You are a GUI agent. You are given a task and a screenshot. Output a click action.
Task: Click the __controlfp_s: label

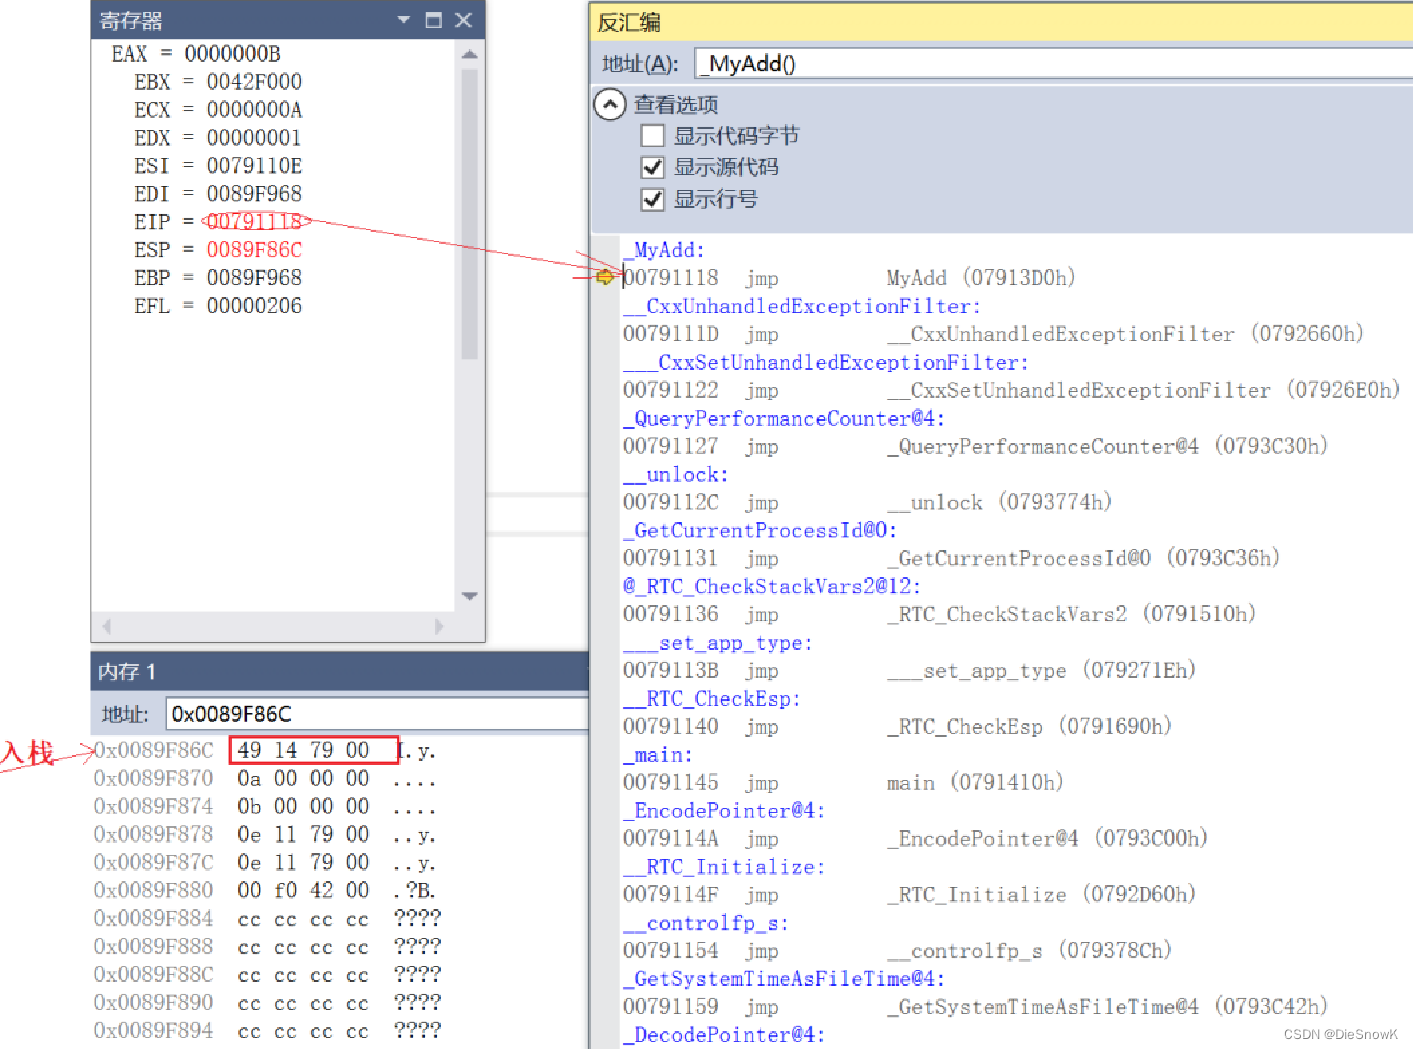pyautogui.click(x=706, y=922)
